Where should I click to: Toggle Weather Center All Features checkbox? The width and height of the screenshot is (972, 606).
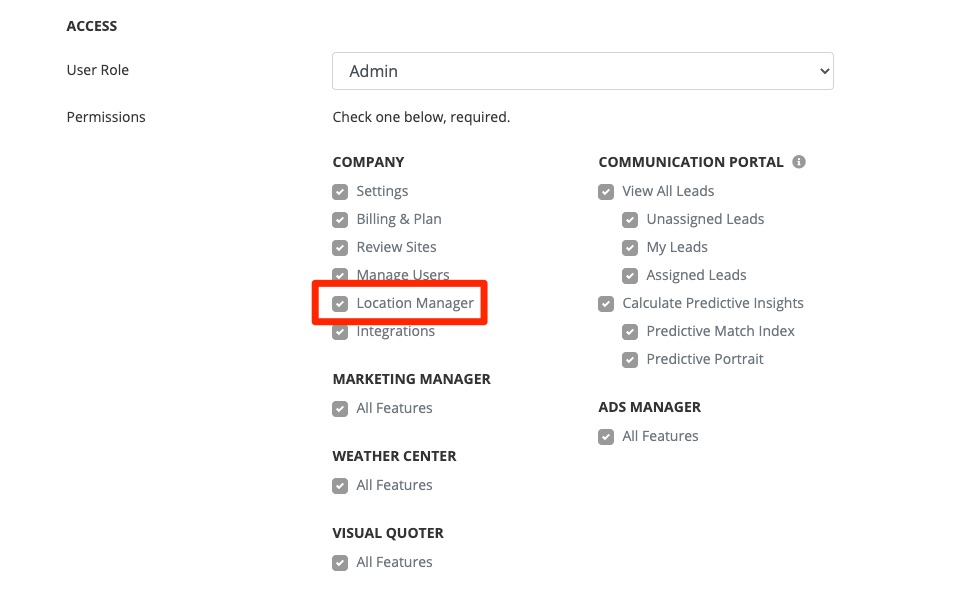point(340,485)
